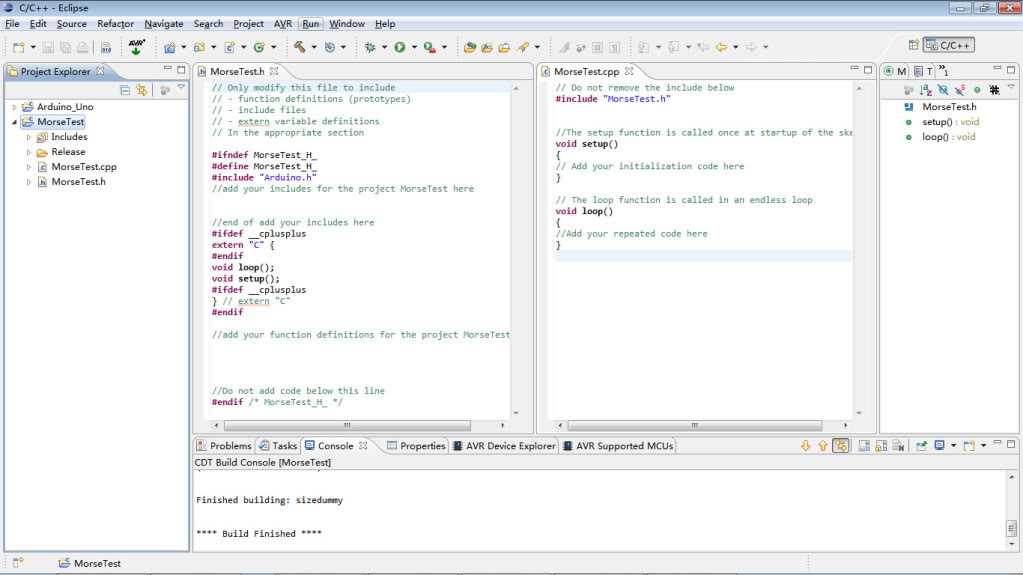This screenshot has height=575, width=1023.
Task: Click the AVR upload project toolbar icon
Action: (x=137, y=46)
